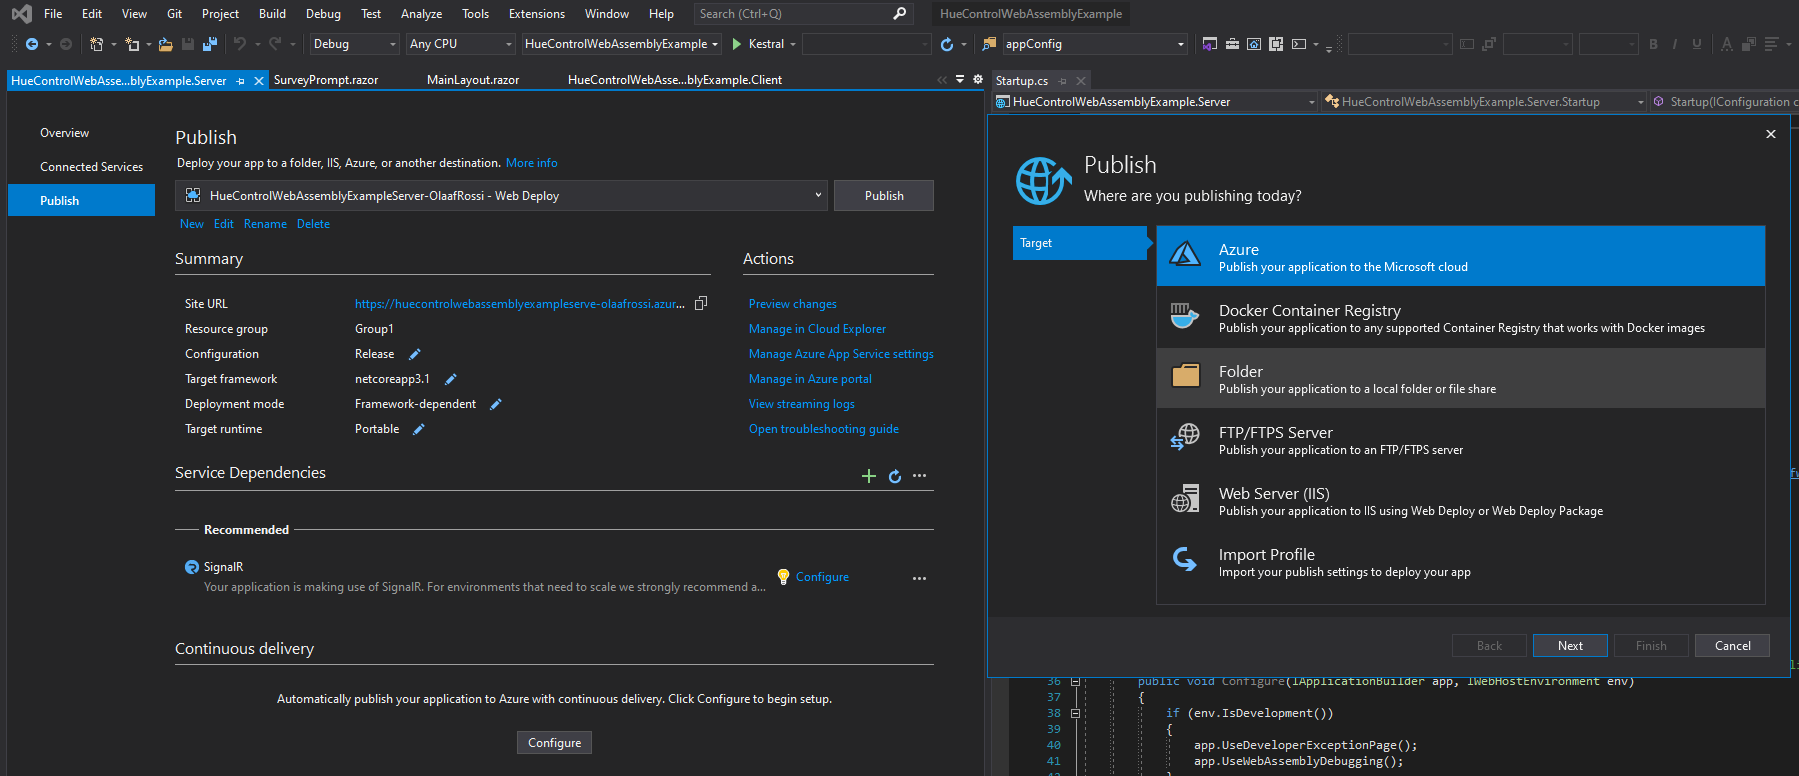Image resolution: width=1799 pixels, height=776 pixels.
Task: Add a service dependency with plus icon
Action: [x=869, y=476]
